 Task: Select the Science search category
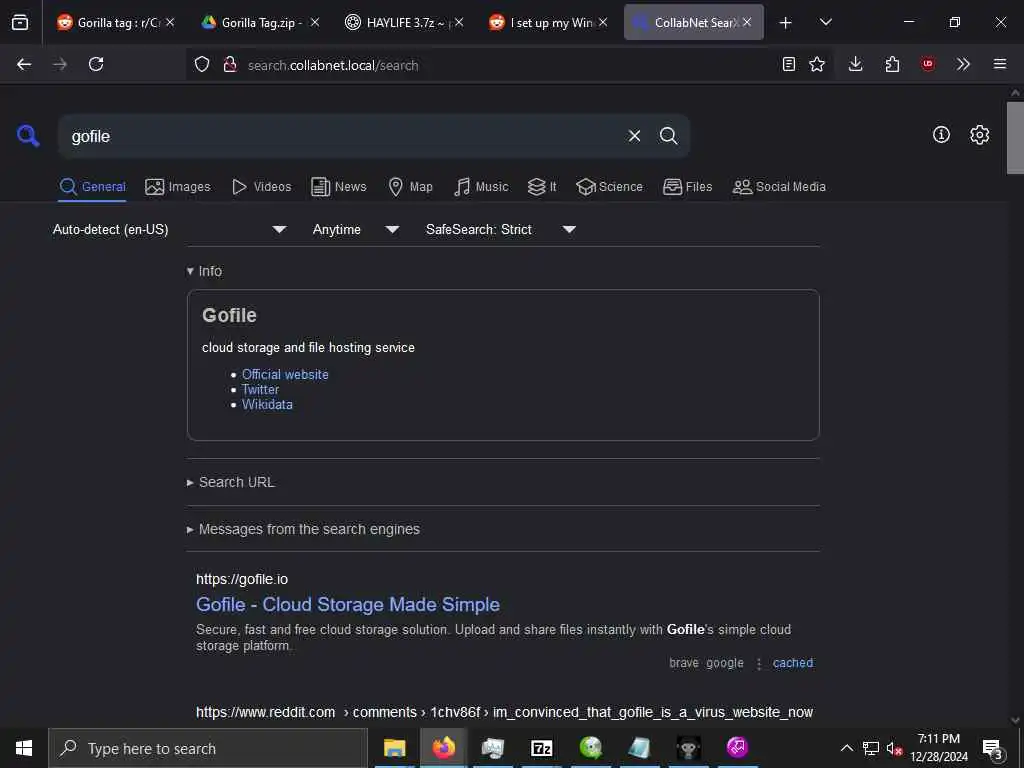click(609, 187)
